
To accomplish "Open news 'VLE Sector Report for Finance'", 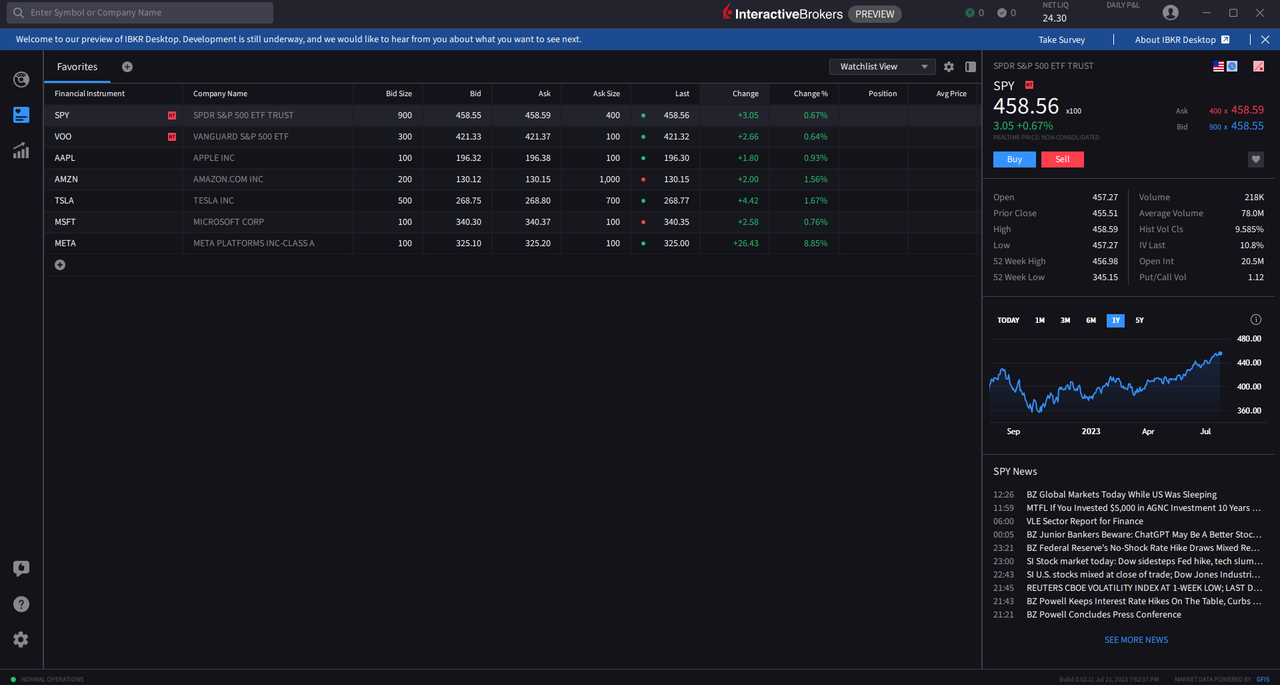I will pyautogui.click(x=1085, y=521).
